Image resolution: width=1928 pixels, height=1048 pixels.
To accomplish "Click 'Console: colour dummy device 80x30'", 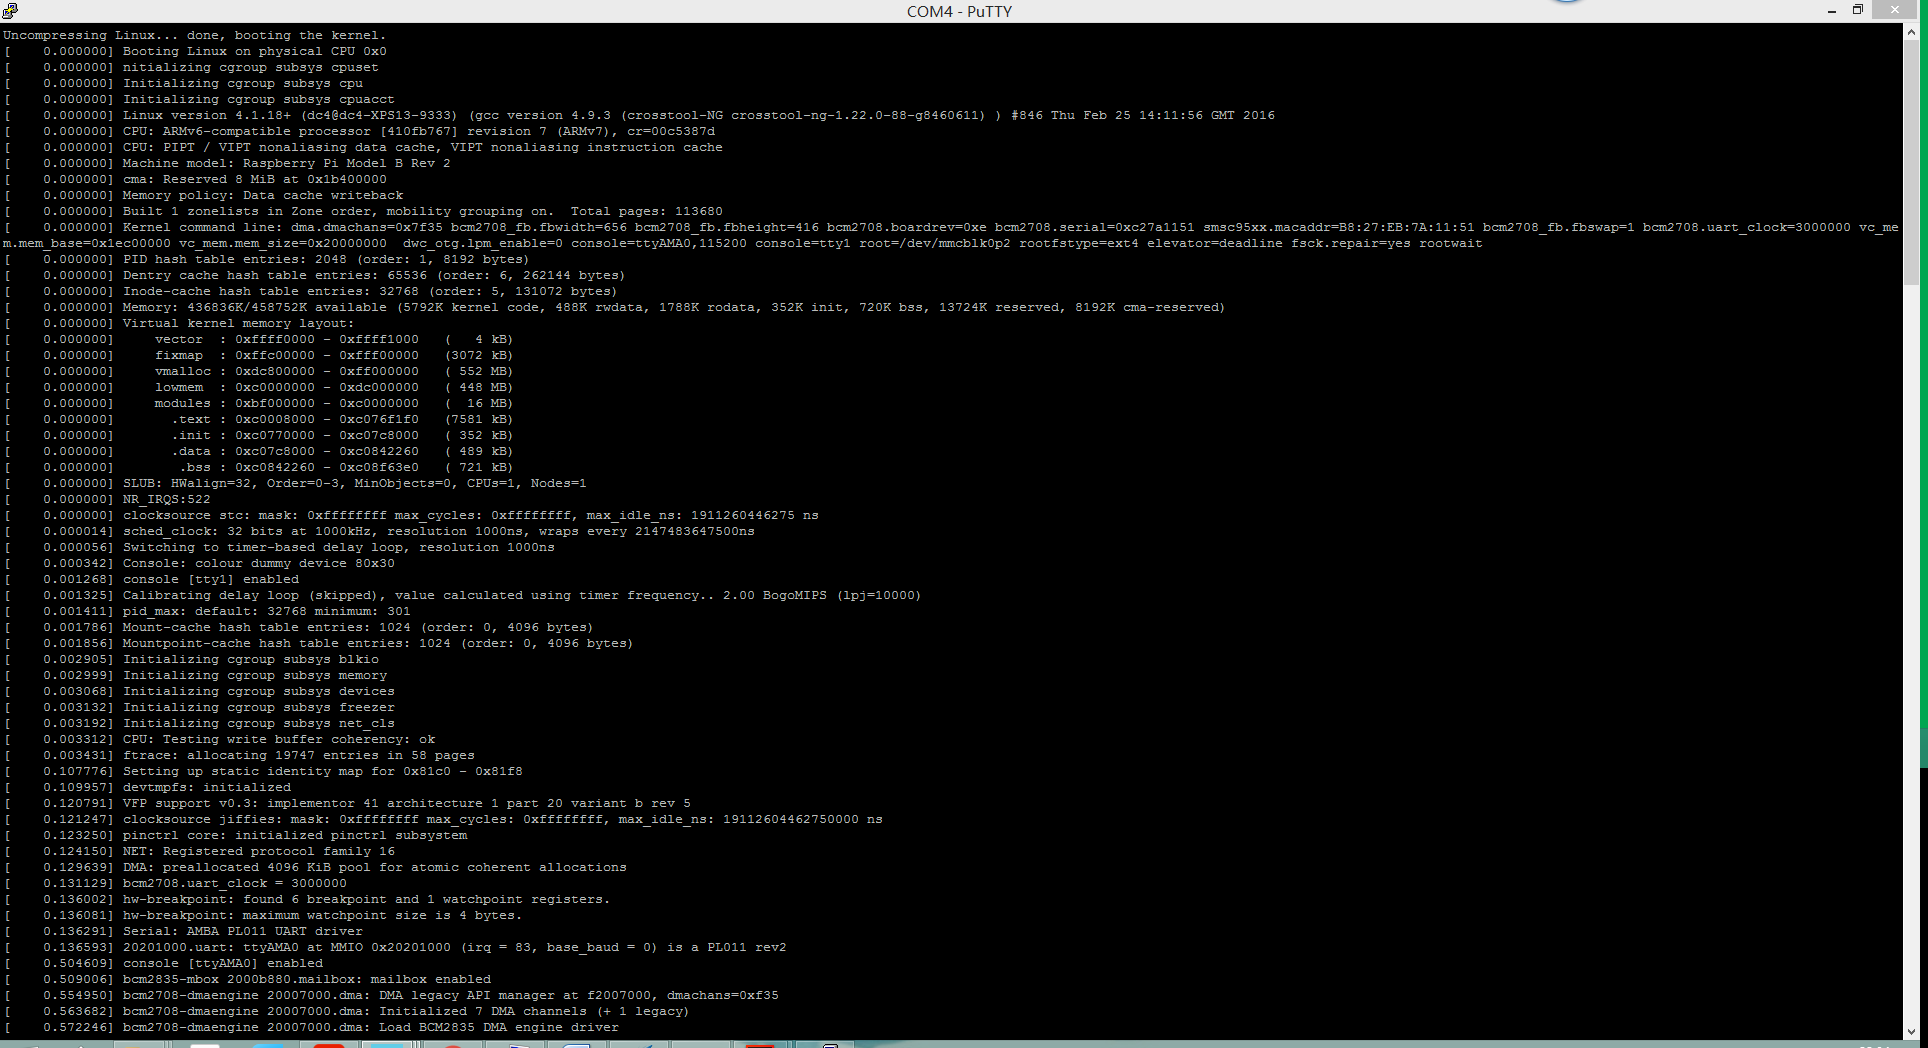I will click(x=258, y=563).
